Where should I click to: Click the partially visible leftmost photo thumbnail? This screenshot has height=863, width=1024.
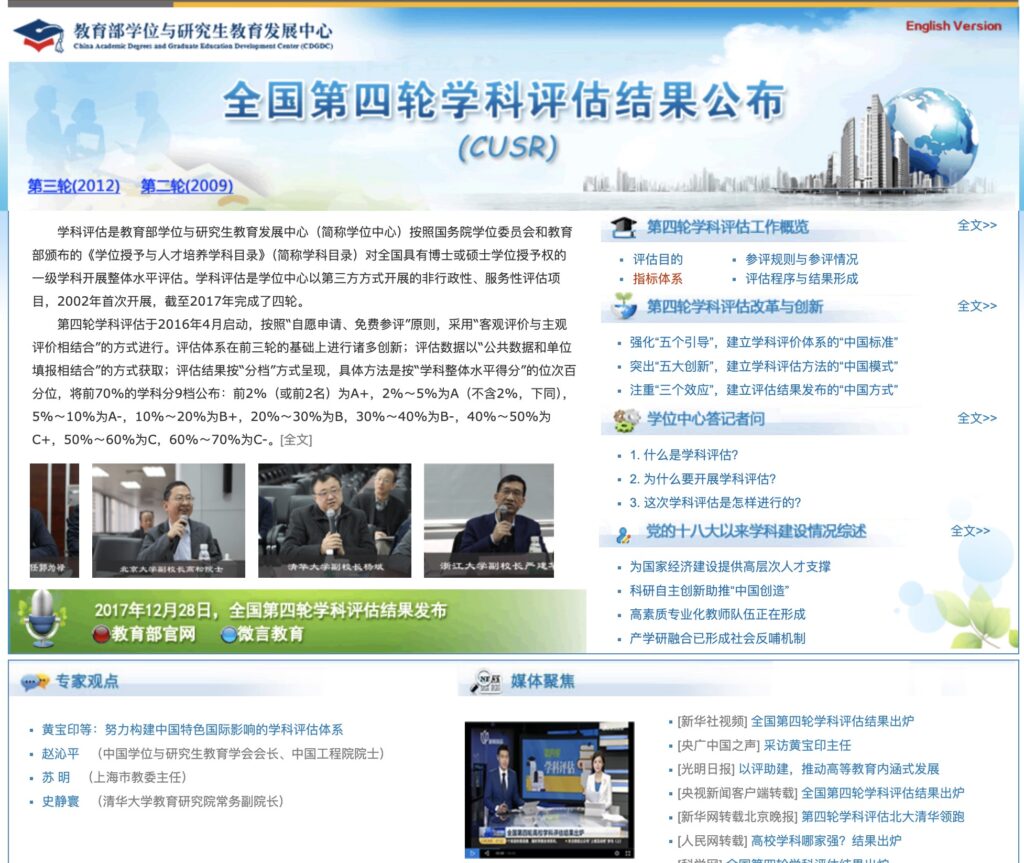point(54,521)
